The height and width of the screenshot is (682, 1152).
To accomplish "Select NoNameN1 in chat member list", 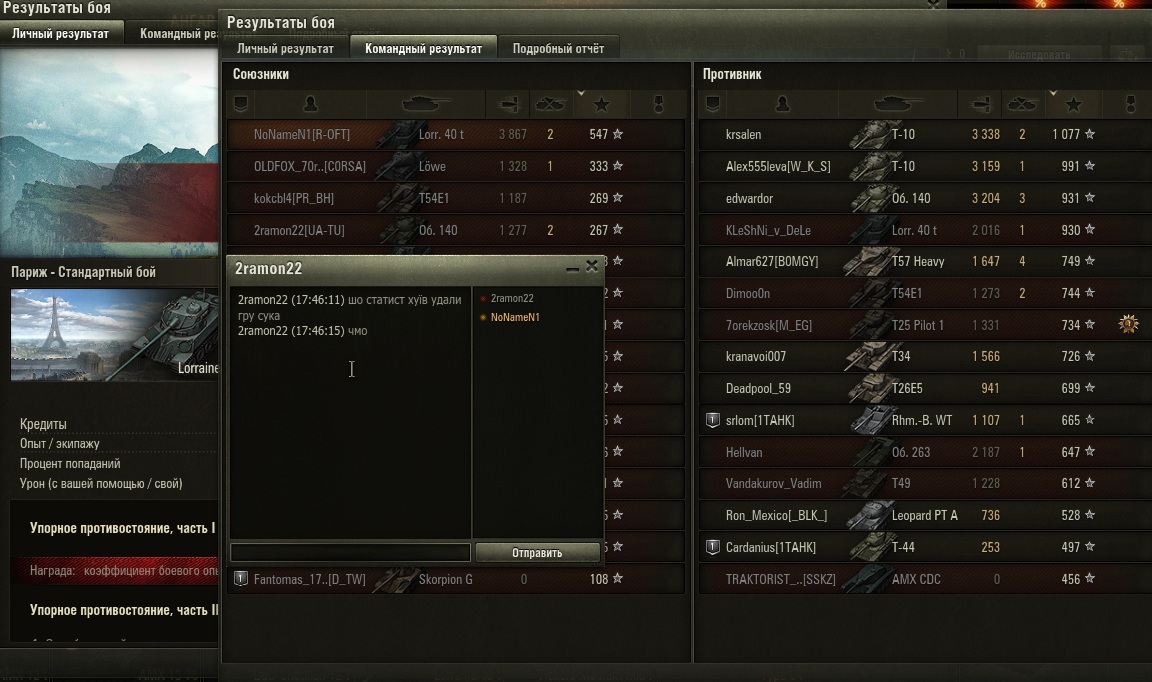I will 514,317.
